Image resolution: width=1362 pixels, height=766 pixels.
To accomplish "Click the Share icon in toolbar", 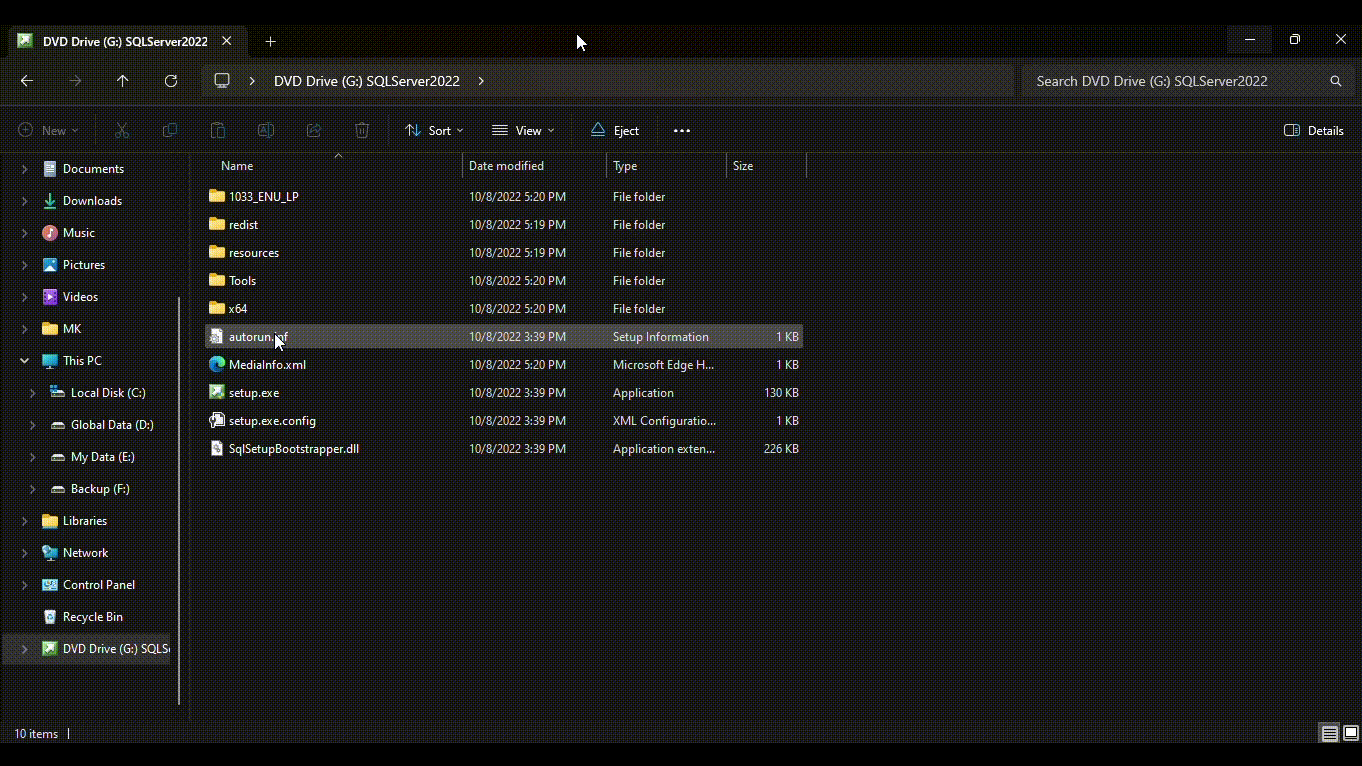I will click(314, 130).
